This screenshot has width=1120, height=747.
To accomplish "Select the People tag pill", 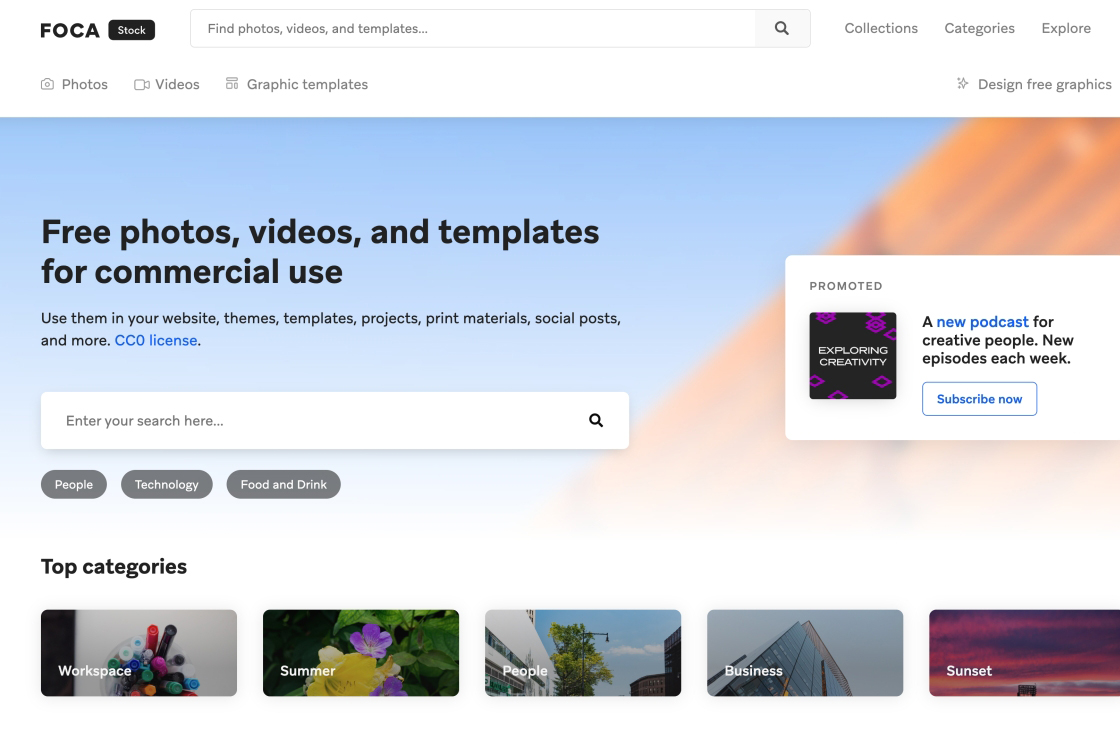I will click(74, 484).
